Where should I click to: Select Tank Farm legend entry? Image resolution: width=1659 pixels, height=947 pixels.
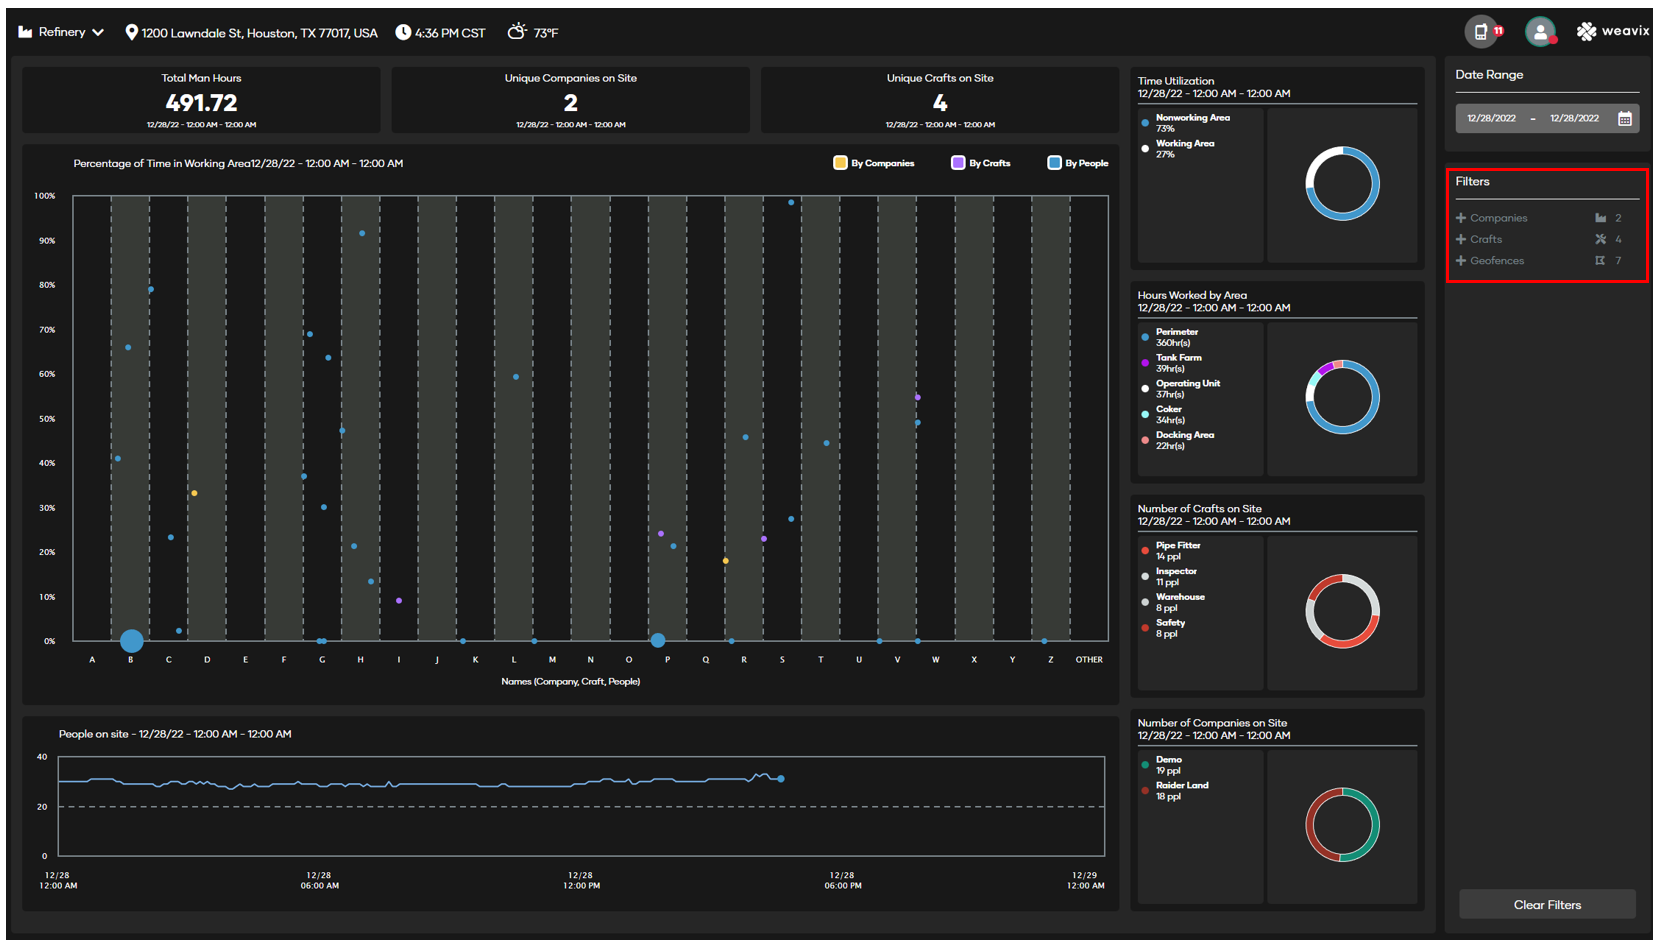[1172, 363]
